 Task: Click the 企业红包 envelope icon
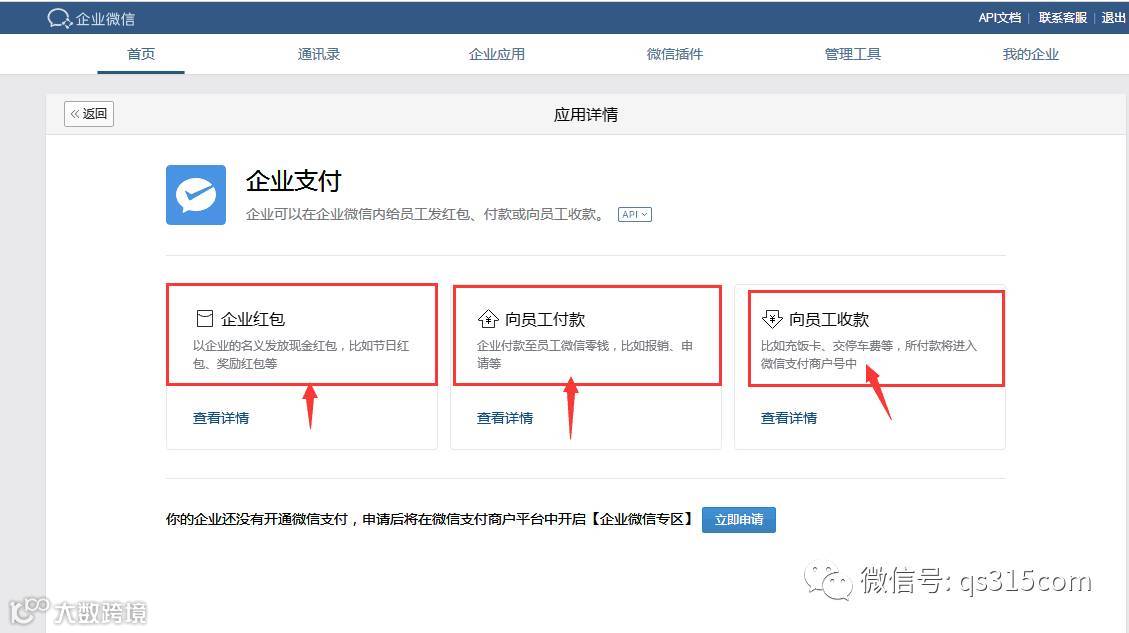pos(204,318)
